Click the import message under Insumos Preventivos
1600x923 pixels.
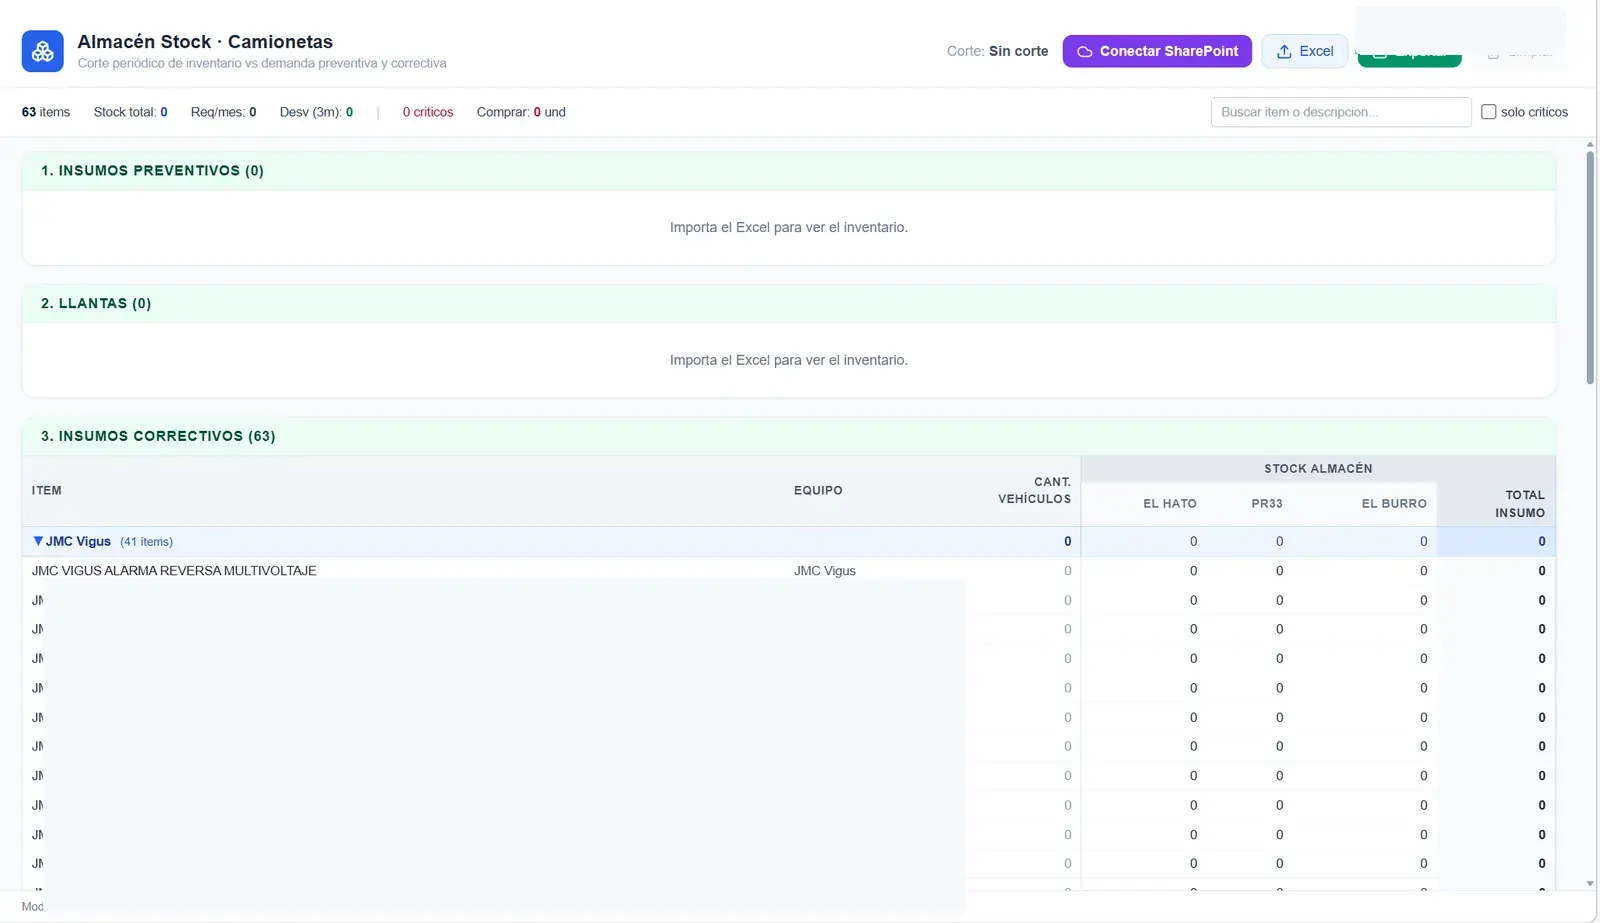coord(788,228)
